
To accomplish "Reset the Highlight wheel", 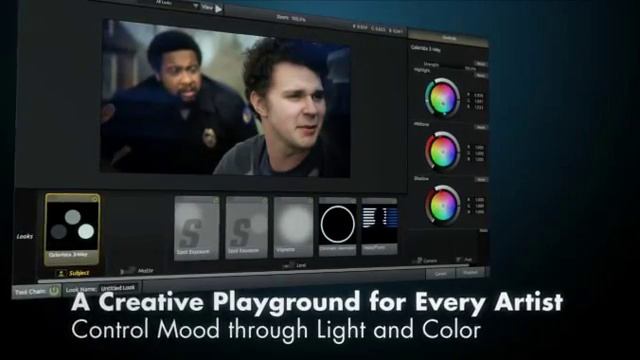I will pyautogui.click(x=481, y=76).
